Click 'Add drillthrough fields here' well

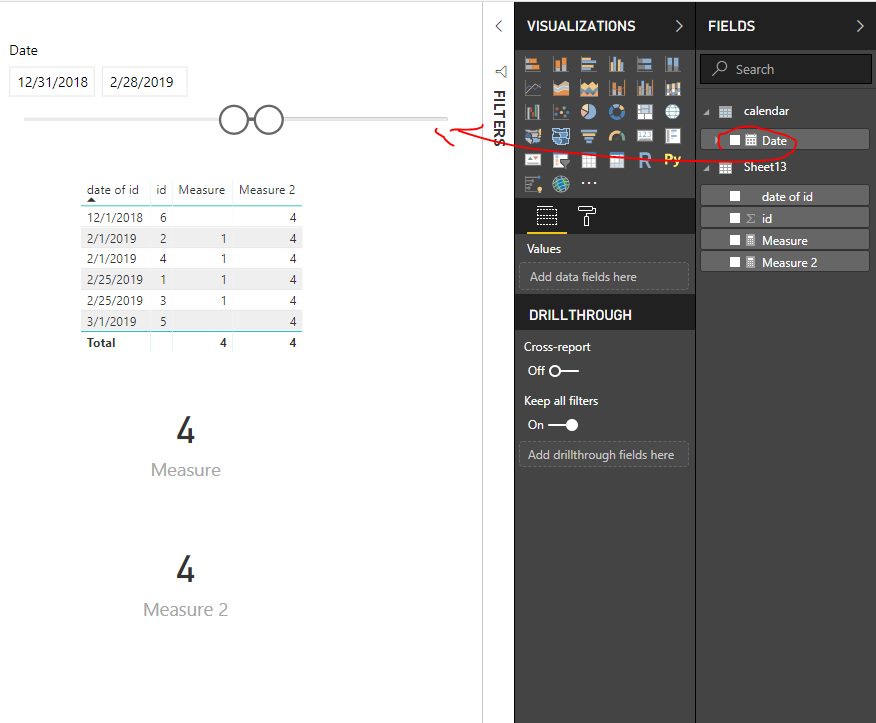click(x=604, y=455)
